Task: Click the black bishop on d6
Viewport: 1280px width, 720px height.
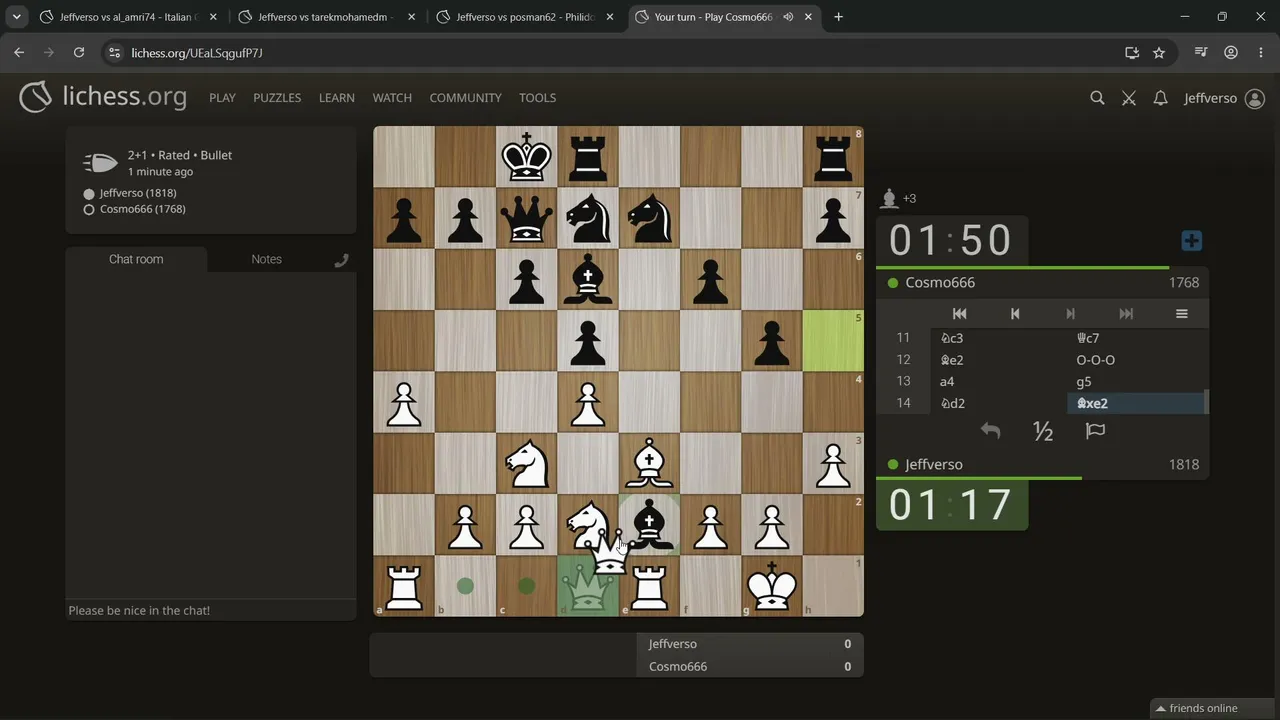Action: (x=588, y=279)
